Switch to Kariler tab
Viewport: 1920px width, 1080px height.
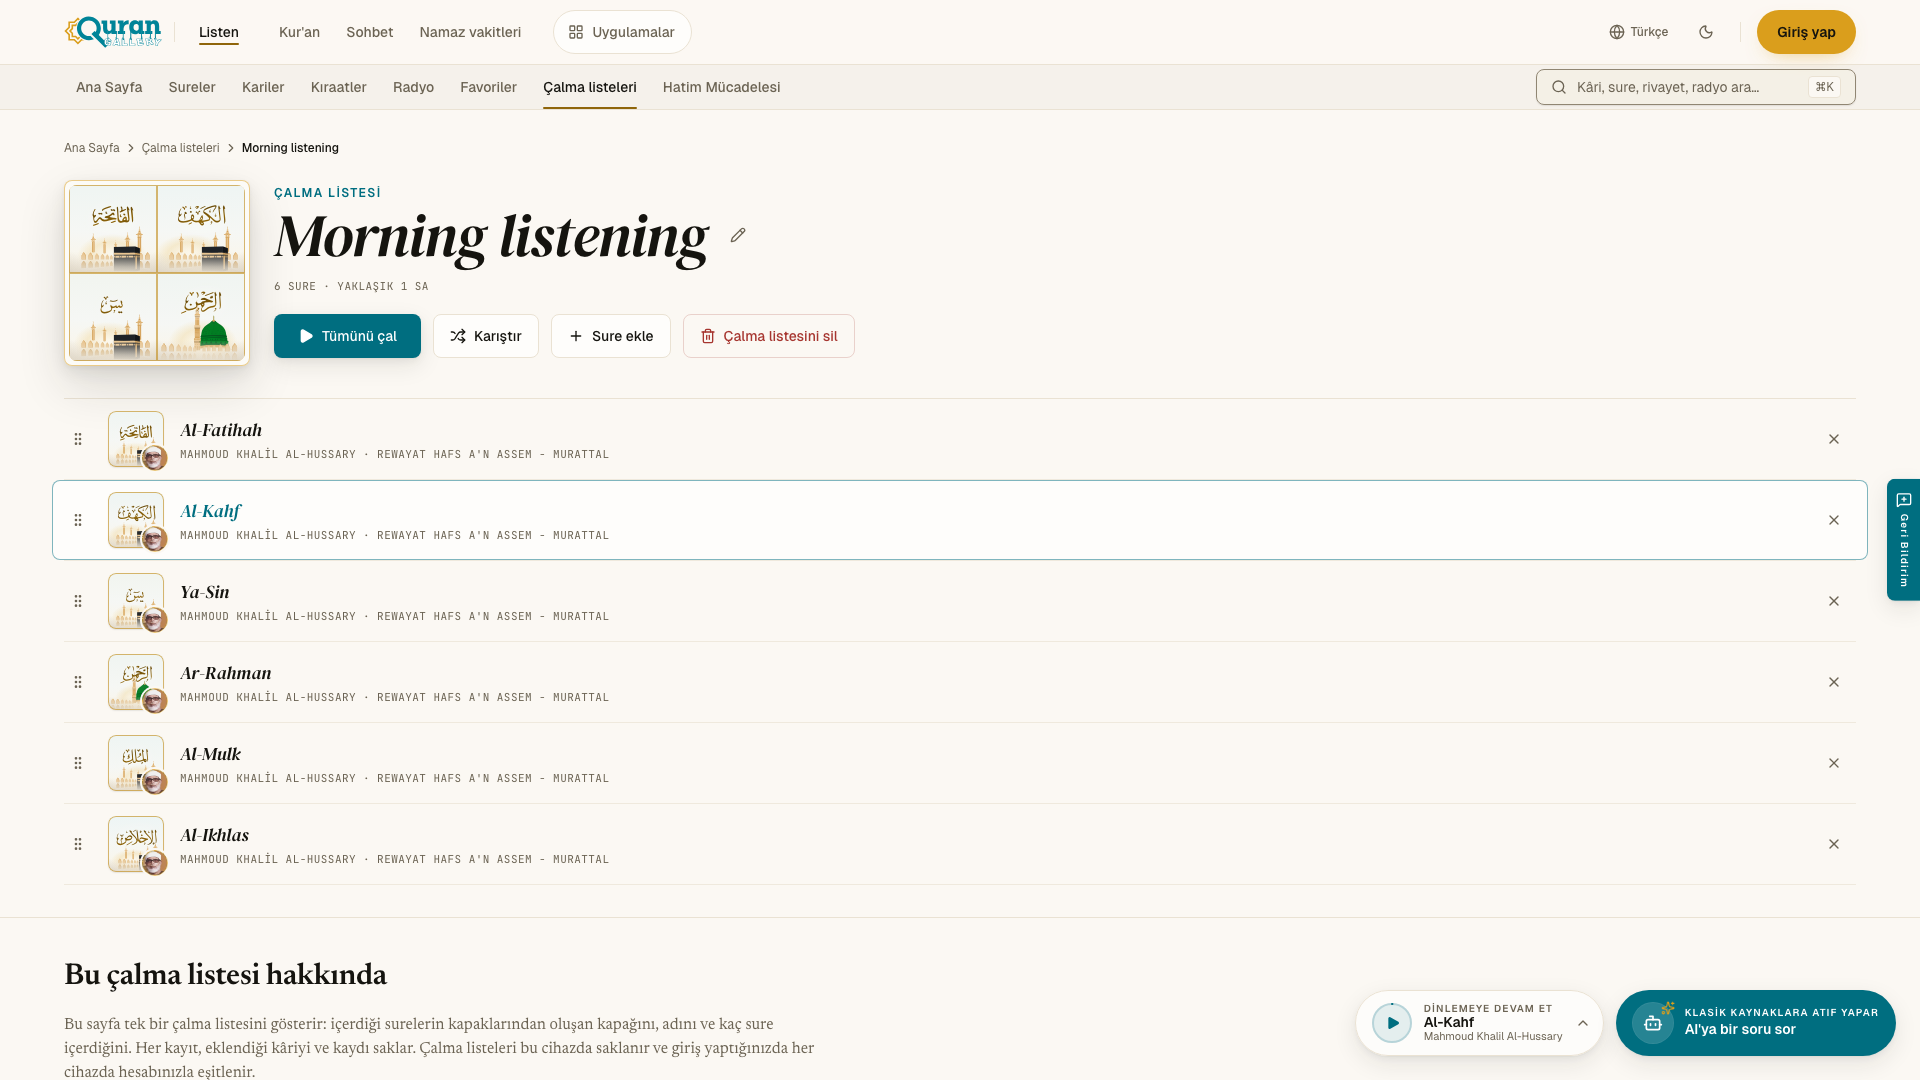pyautogui.click(x=263, y=87)
